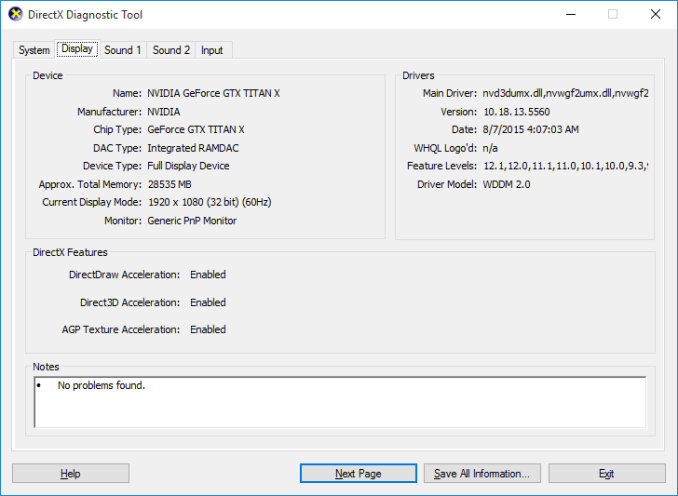Click driver version '10.18.13.5560'
The height and width of the screenshot is (496, 678).
517,112
